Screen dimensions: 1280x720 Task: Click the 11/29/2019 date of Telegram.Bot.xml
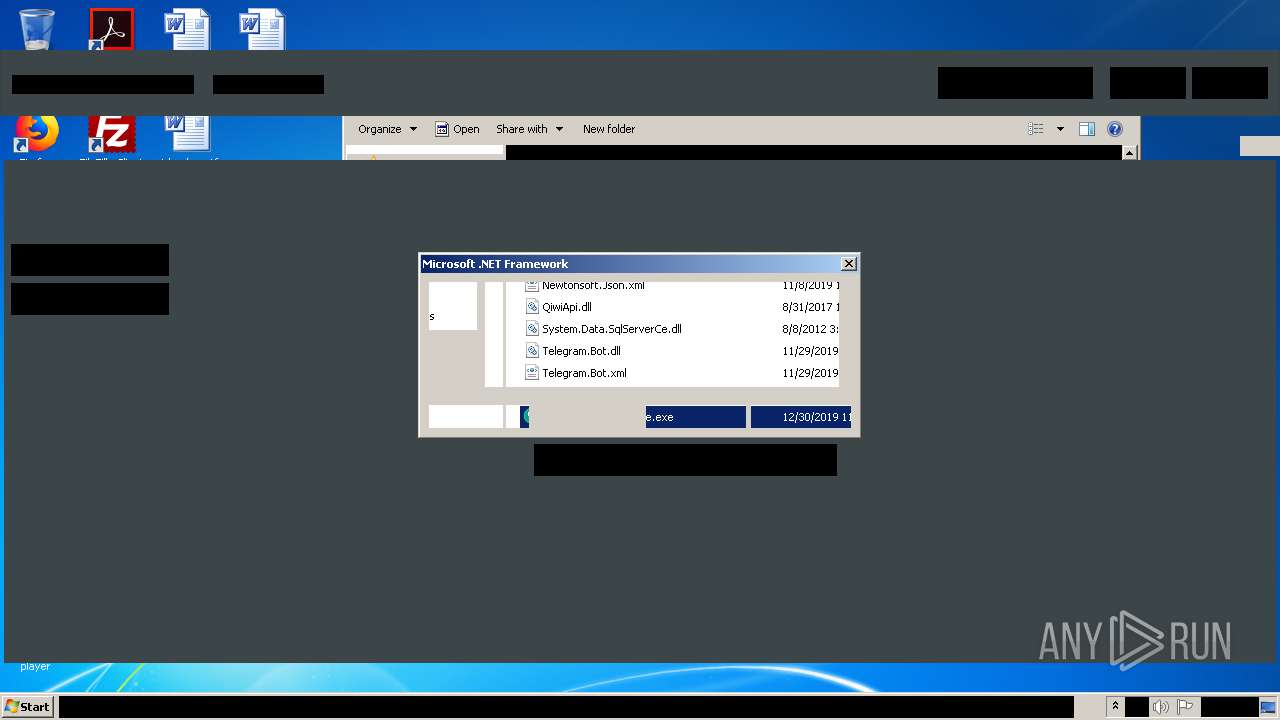(811, 373)
